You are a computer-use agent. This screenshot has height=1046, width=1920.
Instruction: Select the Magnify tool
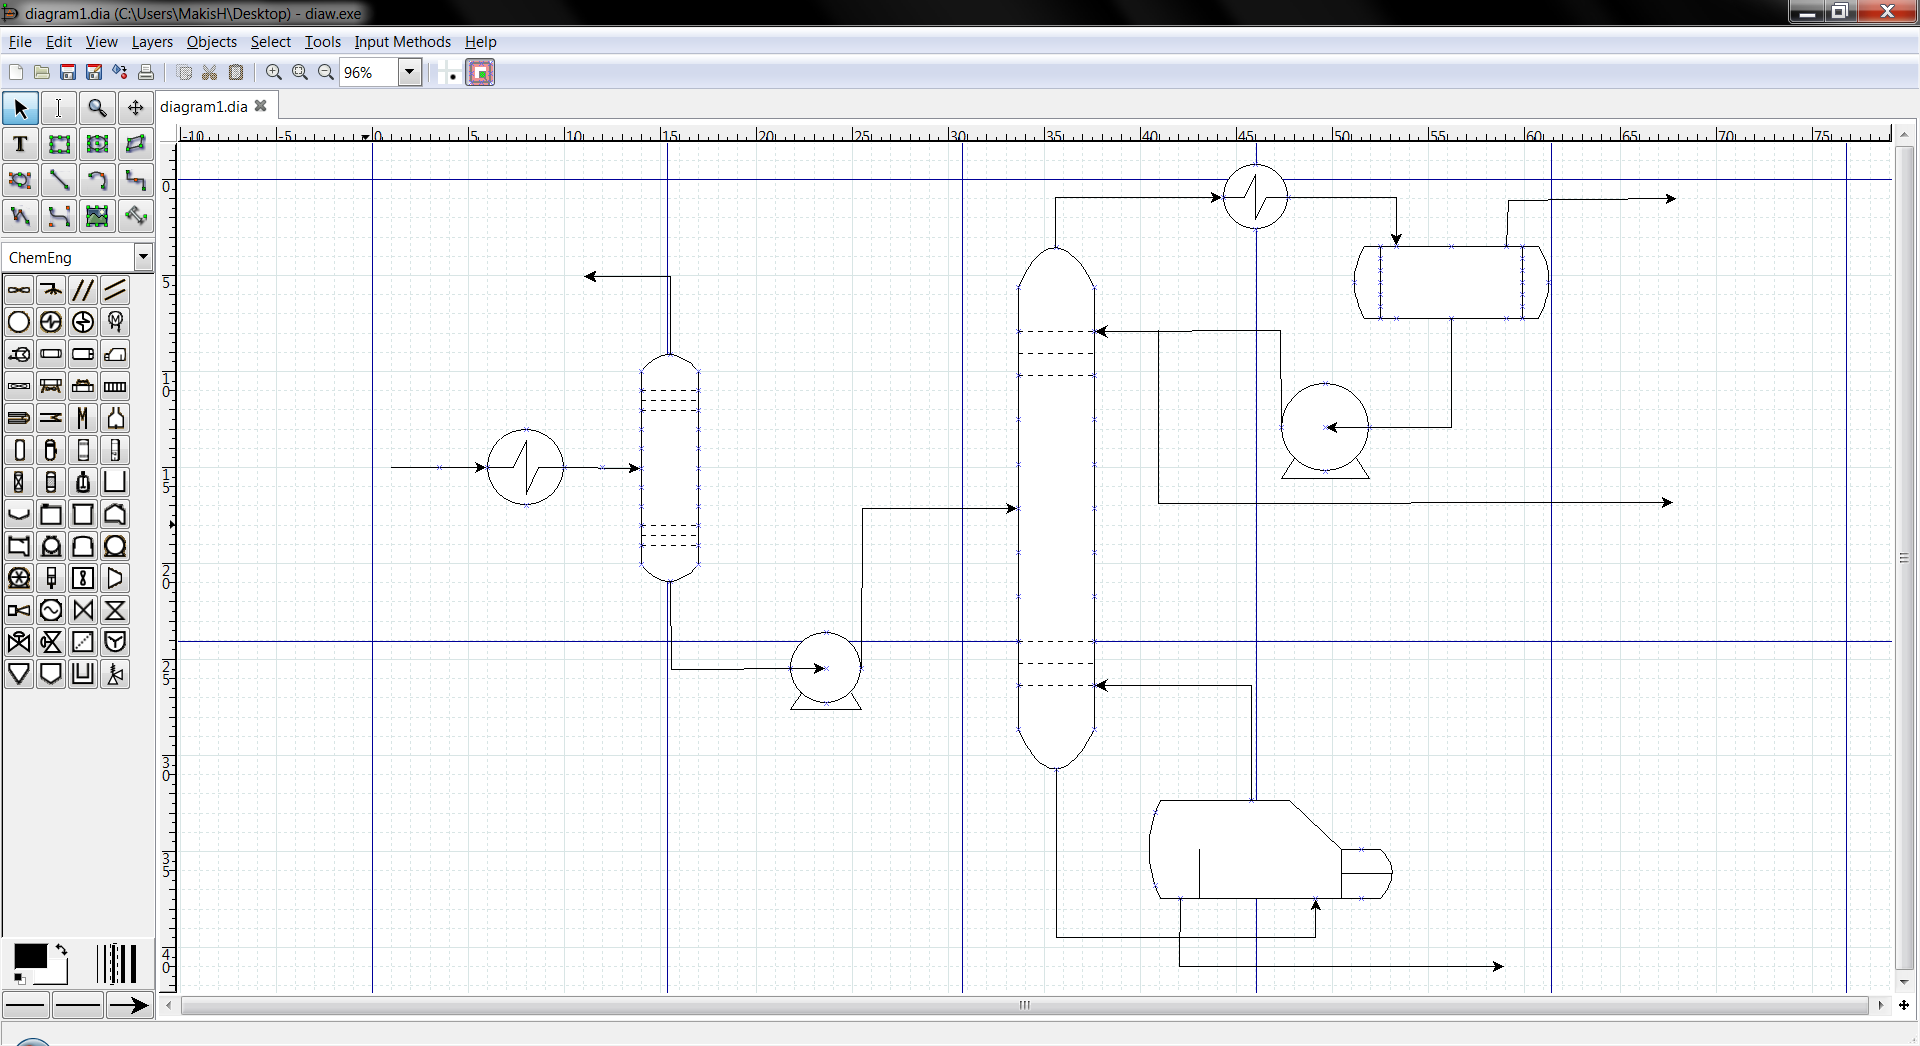click(97, 108)
